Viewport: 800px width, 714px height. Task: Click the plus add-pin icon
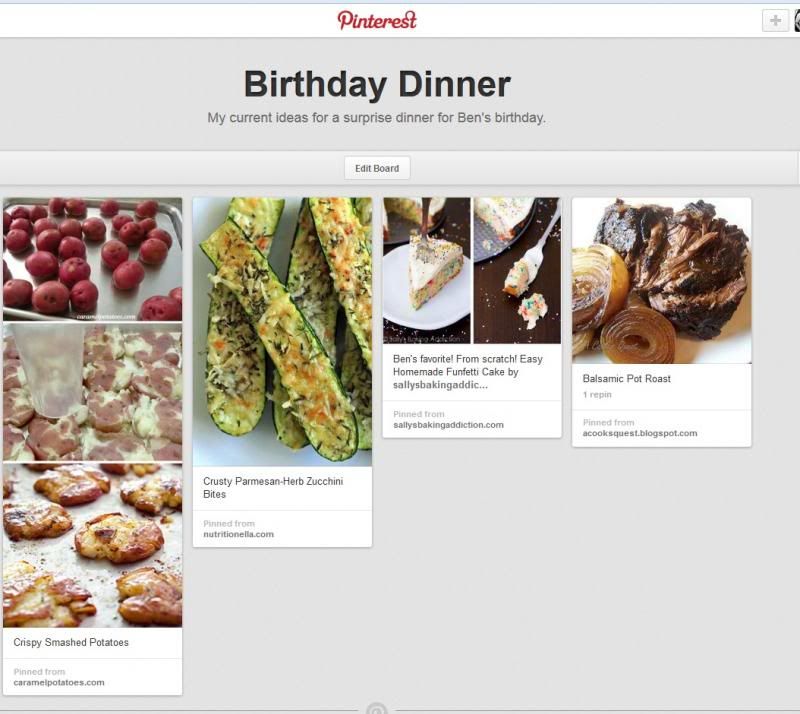pos(775,21)
